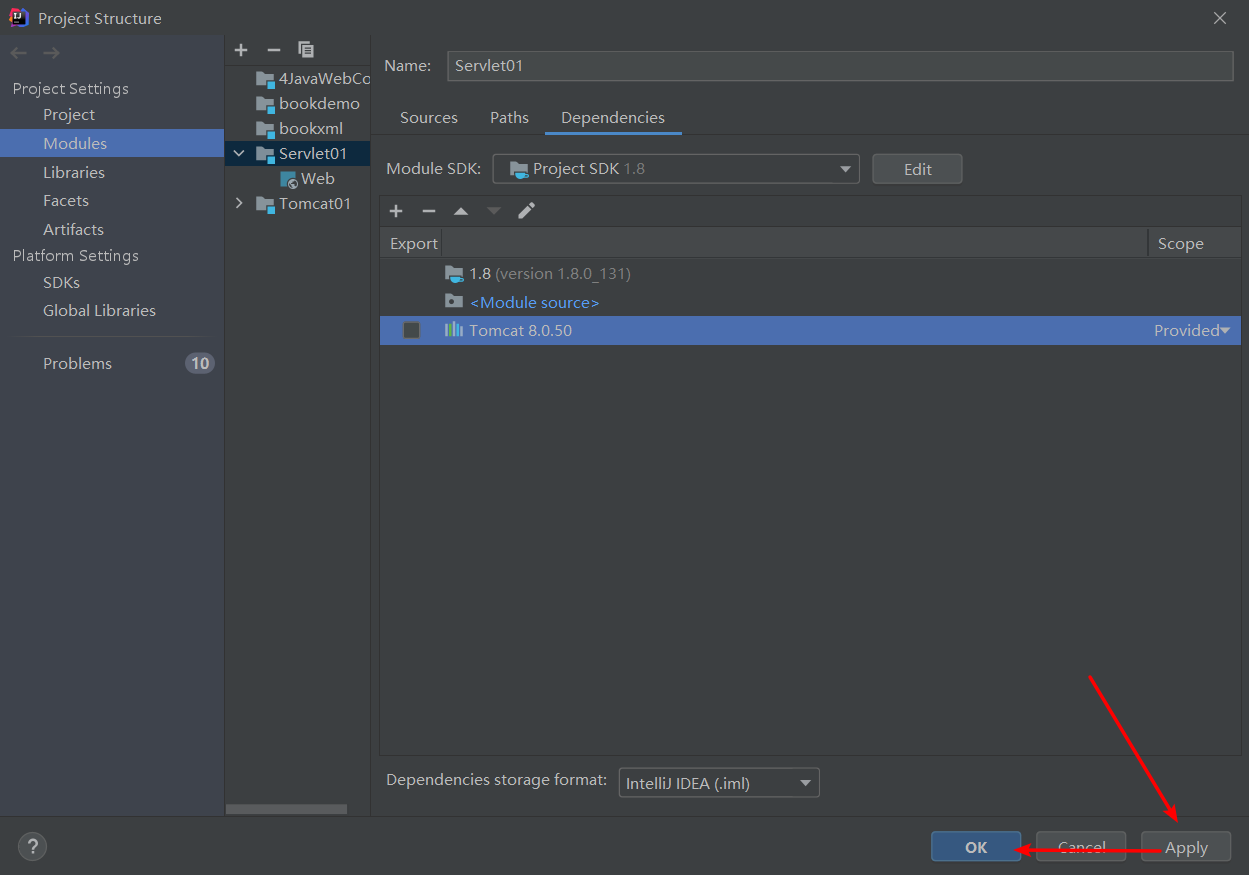This screenshot has height=875, width=1249.
Task: Click the Module source folder icon
Action: tap(454, 301)
